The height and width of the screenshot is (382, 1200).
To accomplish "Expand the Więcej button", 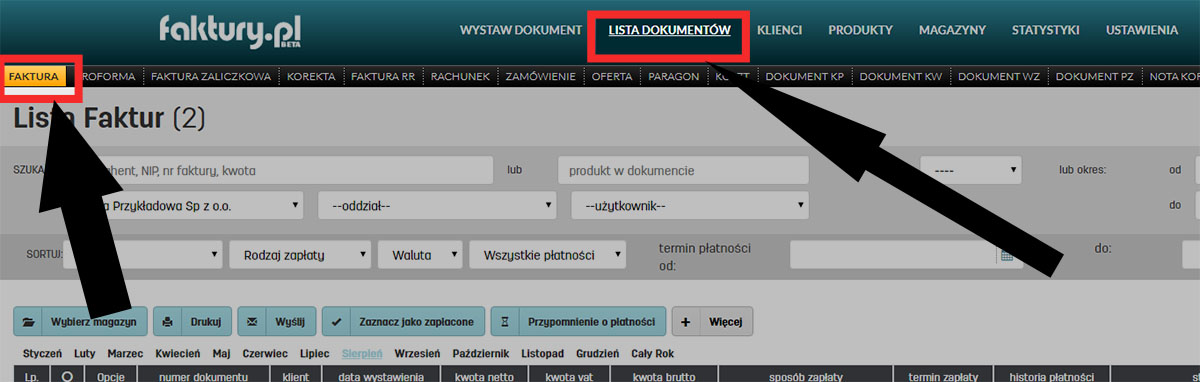I will [712, 322].
